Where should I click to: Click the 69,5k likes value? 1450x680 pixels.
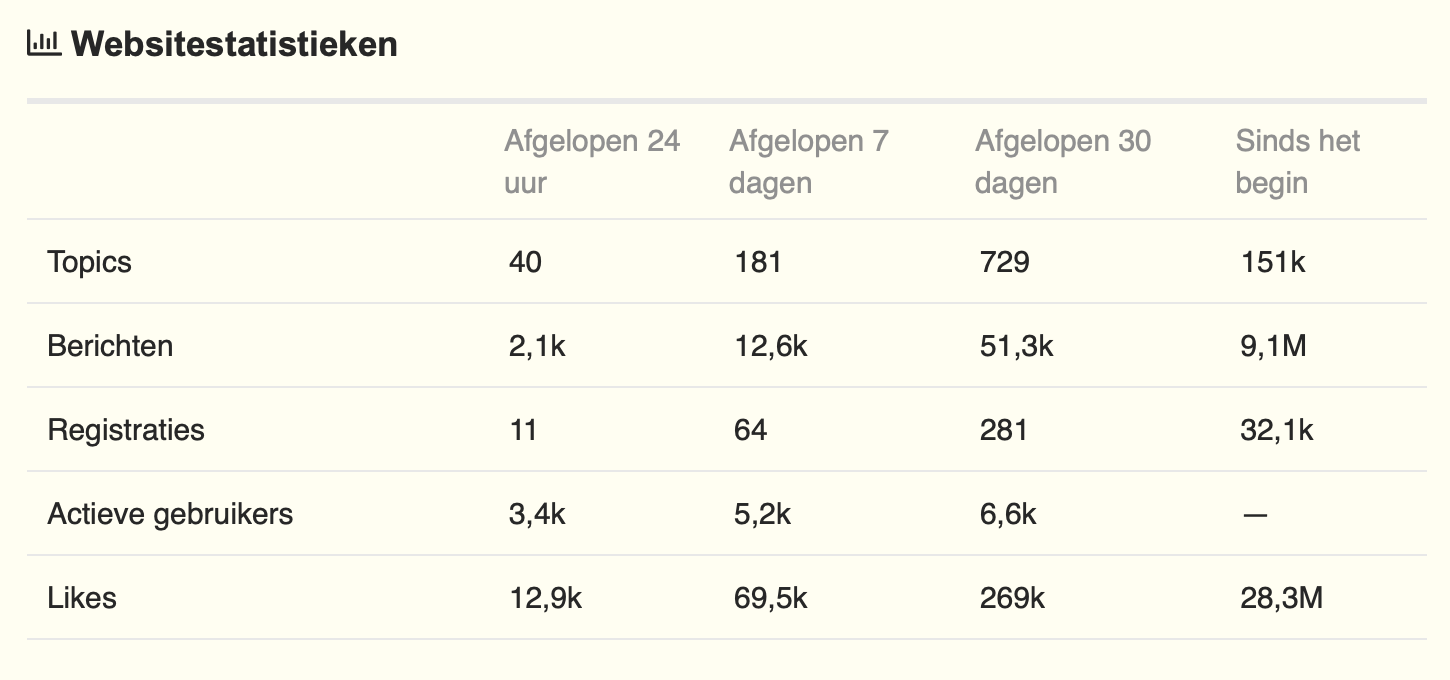(770, 598)
